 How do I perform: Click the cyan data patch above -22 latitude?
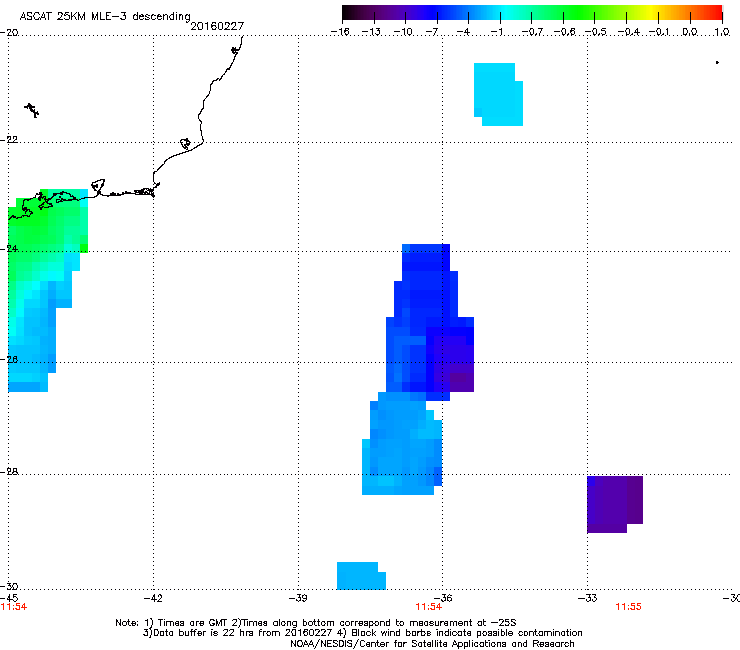498,94
